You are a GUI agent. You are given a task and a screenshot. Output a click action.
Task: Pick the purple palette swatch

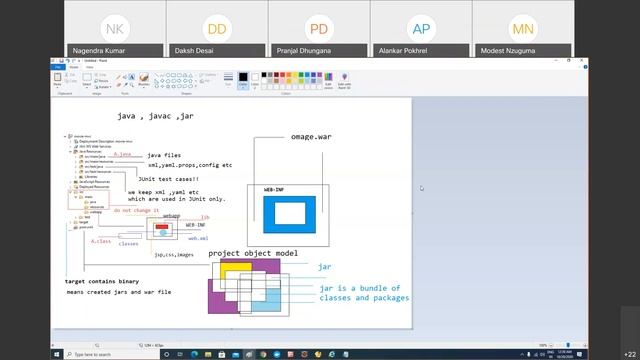[320, 75]
